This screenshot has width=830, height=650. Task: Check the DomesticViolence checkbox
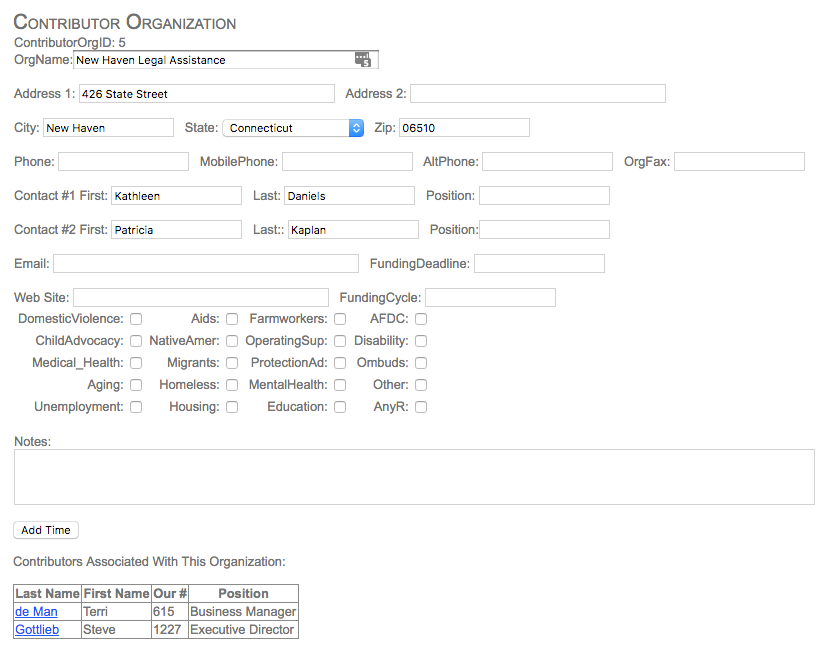(x=136, y=319)
